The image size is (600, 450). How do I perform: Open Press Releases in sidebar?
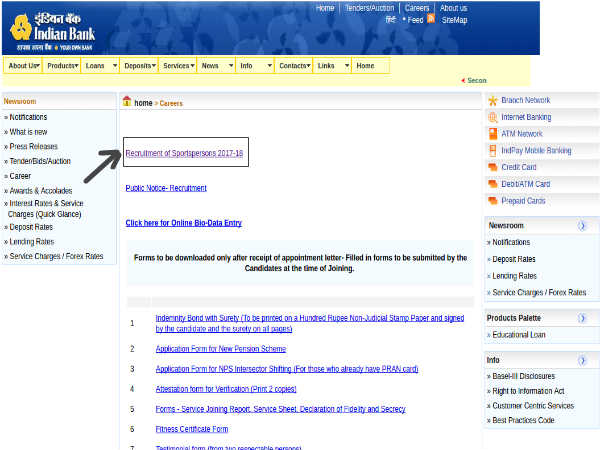coord(33,147)
